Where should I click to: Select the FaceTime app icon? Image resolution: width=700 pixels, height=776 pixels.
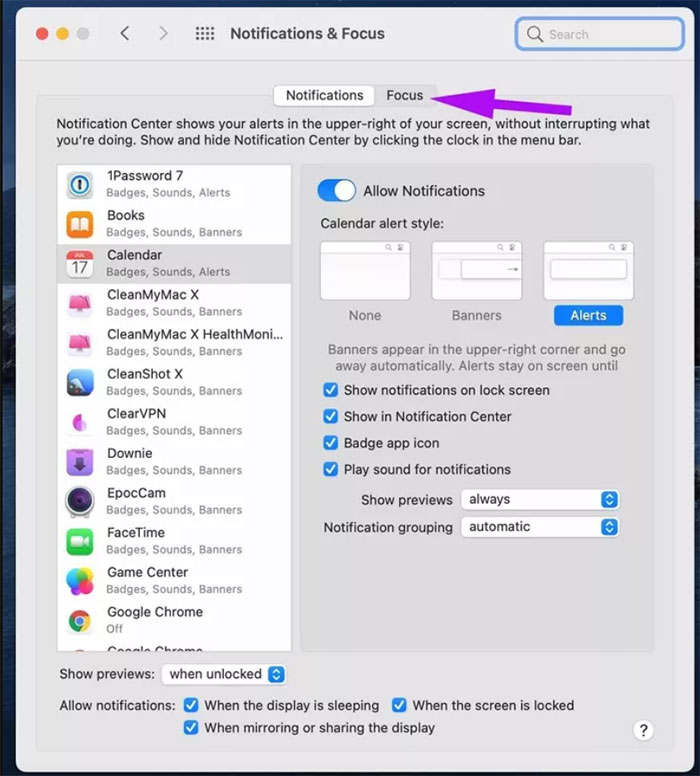(80, 541)
